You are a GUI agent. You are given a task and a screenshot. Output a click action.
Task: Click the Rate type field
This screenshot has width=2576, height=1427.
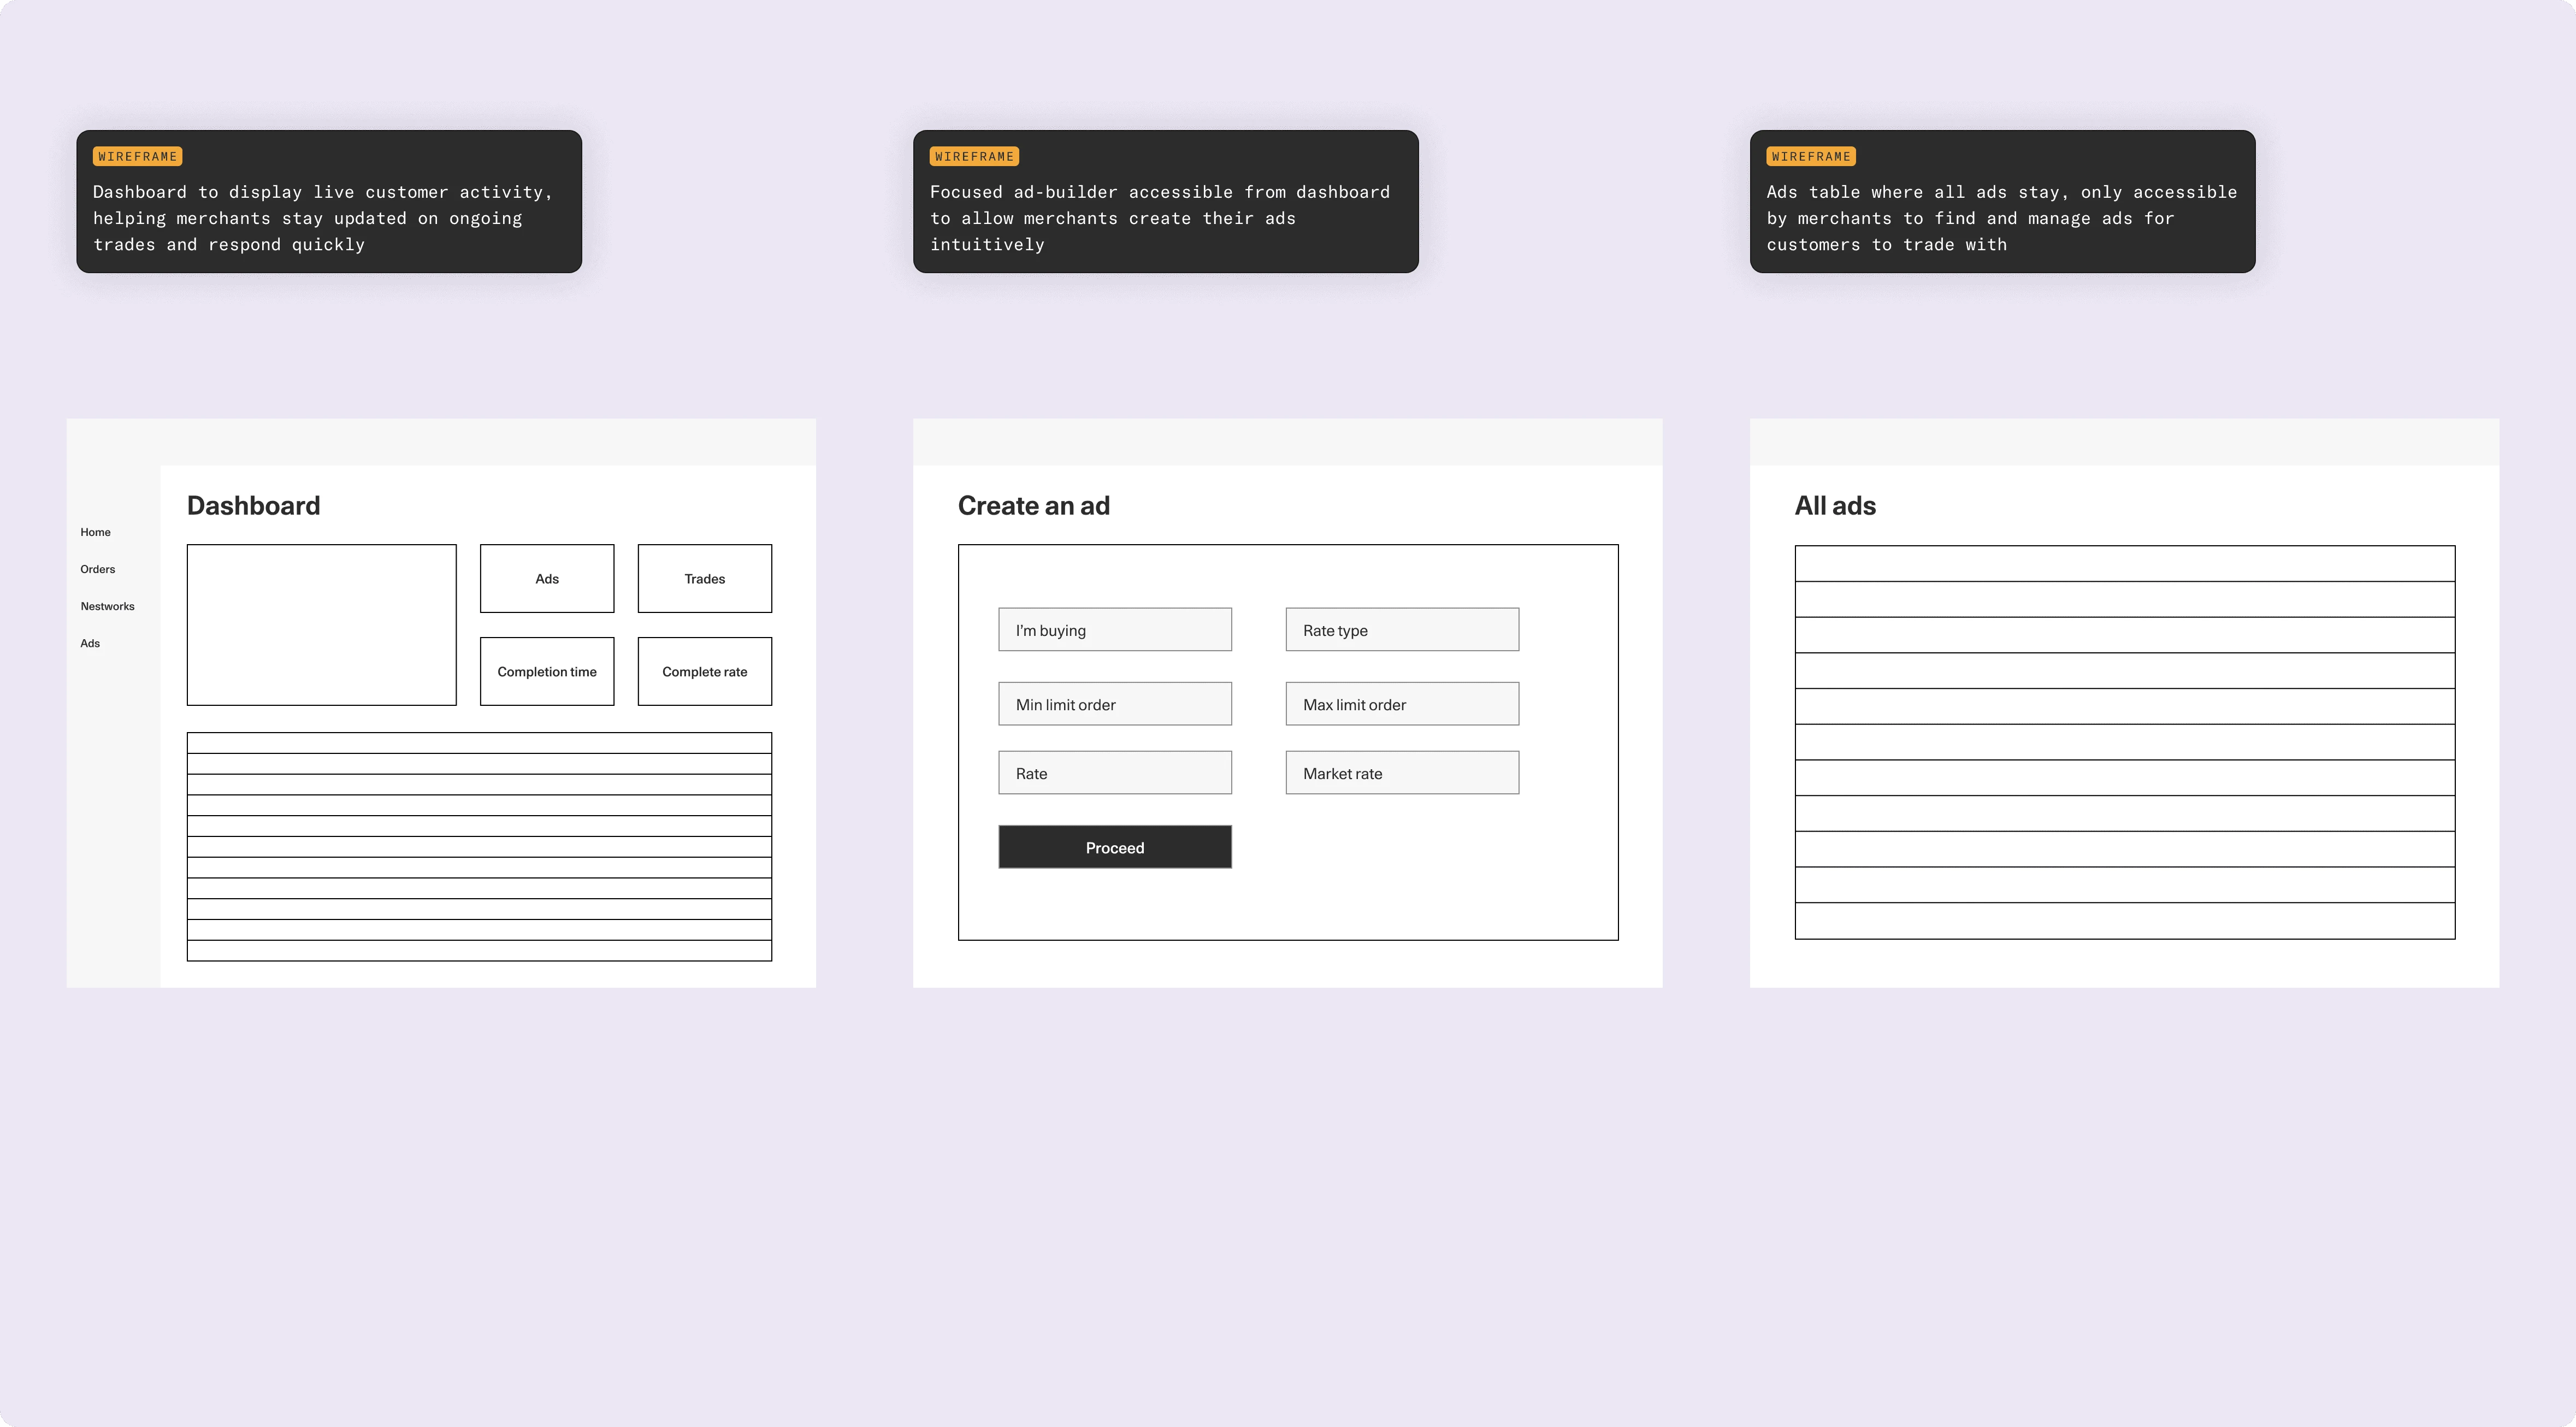(1402, 630)
